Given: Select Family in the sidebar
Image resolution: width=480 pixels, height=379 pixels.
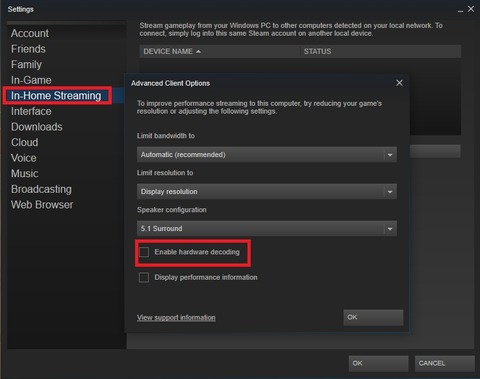Looking at the screenshot, I should [26, 65].
